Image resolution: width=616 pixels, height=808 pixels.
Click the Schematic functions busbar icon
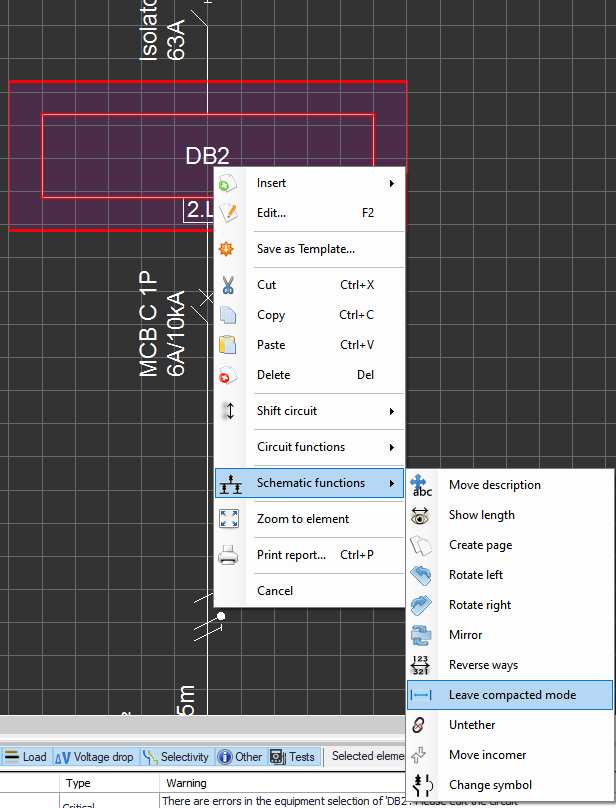coord(230,483)
